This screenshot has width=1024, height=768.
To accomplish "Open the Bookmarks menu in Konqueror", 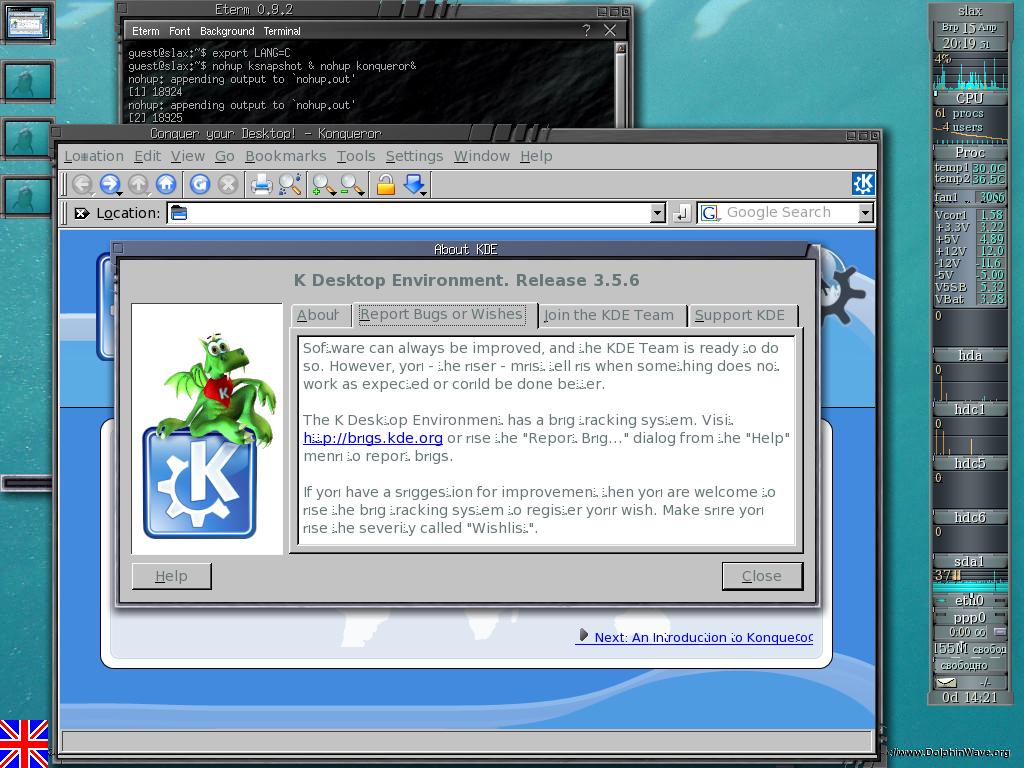I will (285, 156).
